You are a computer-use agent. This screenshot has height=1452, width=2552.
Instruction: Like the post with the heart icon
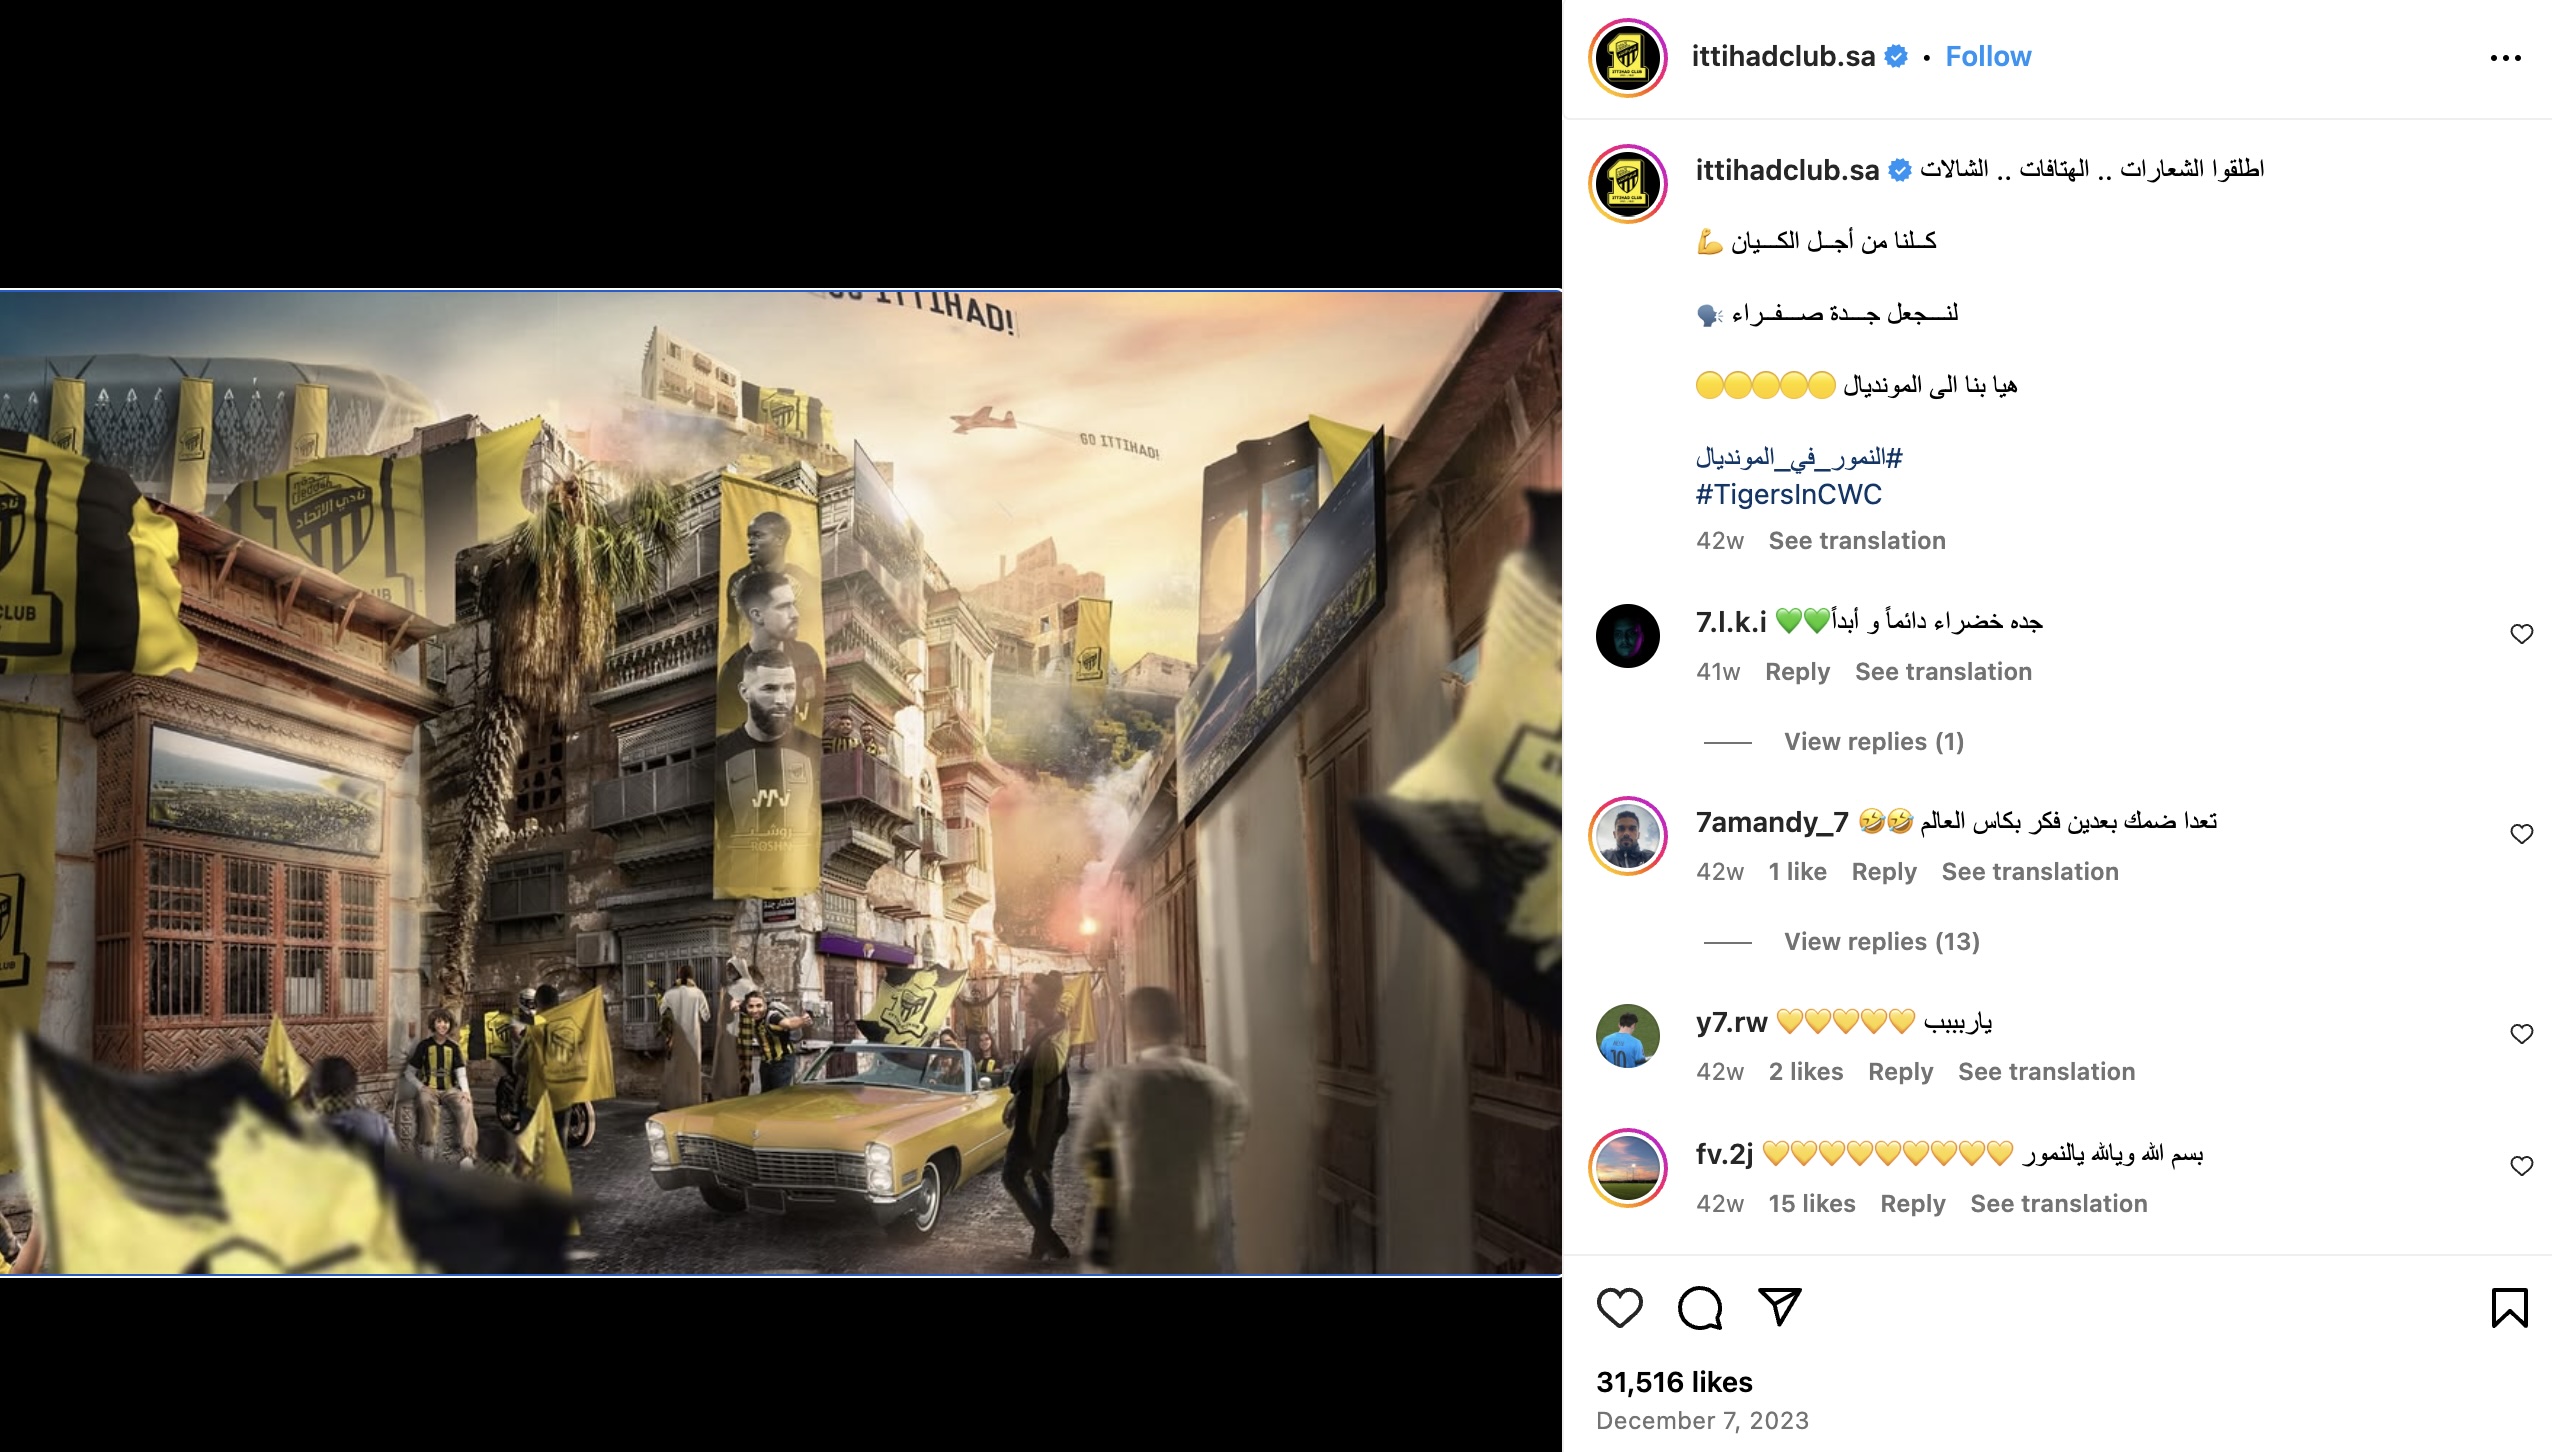click(x=1619, y=1307)
